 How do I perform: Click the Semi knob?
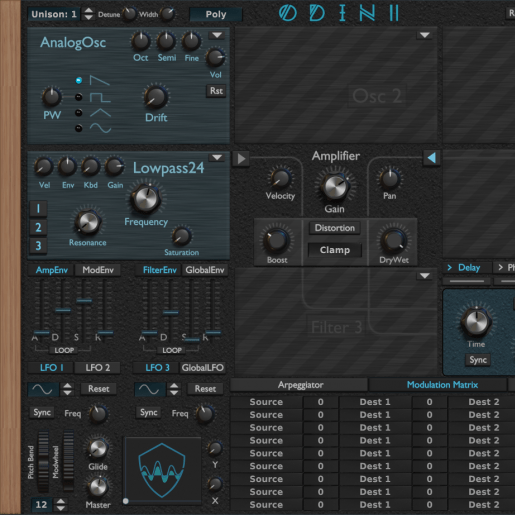[x=166, y=41]
